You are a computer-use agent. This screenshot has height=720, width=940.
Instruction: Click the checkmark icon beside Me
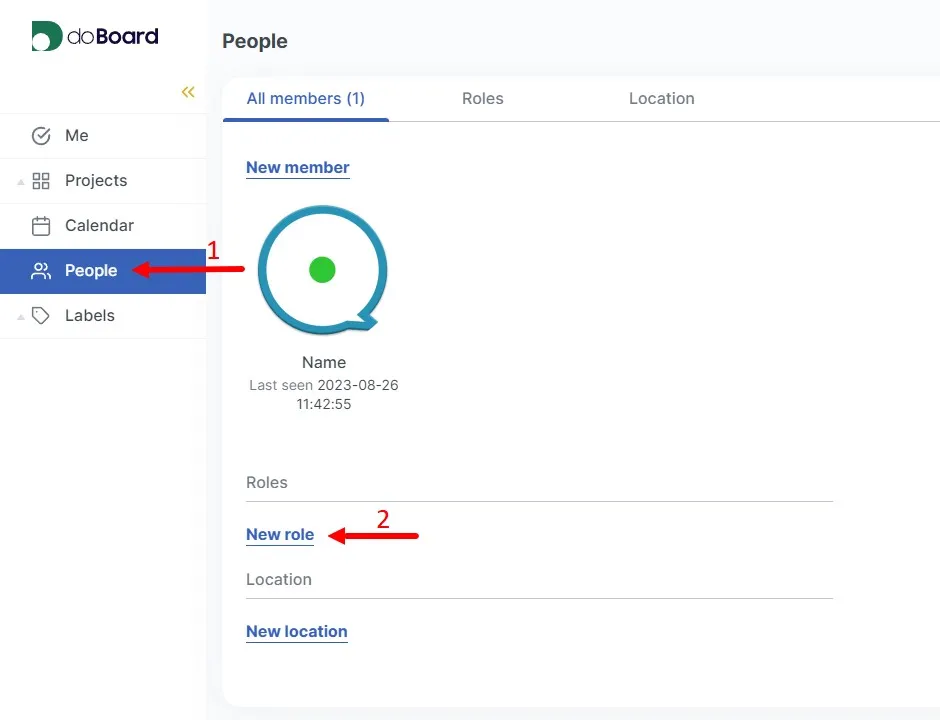pos(41,136)
